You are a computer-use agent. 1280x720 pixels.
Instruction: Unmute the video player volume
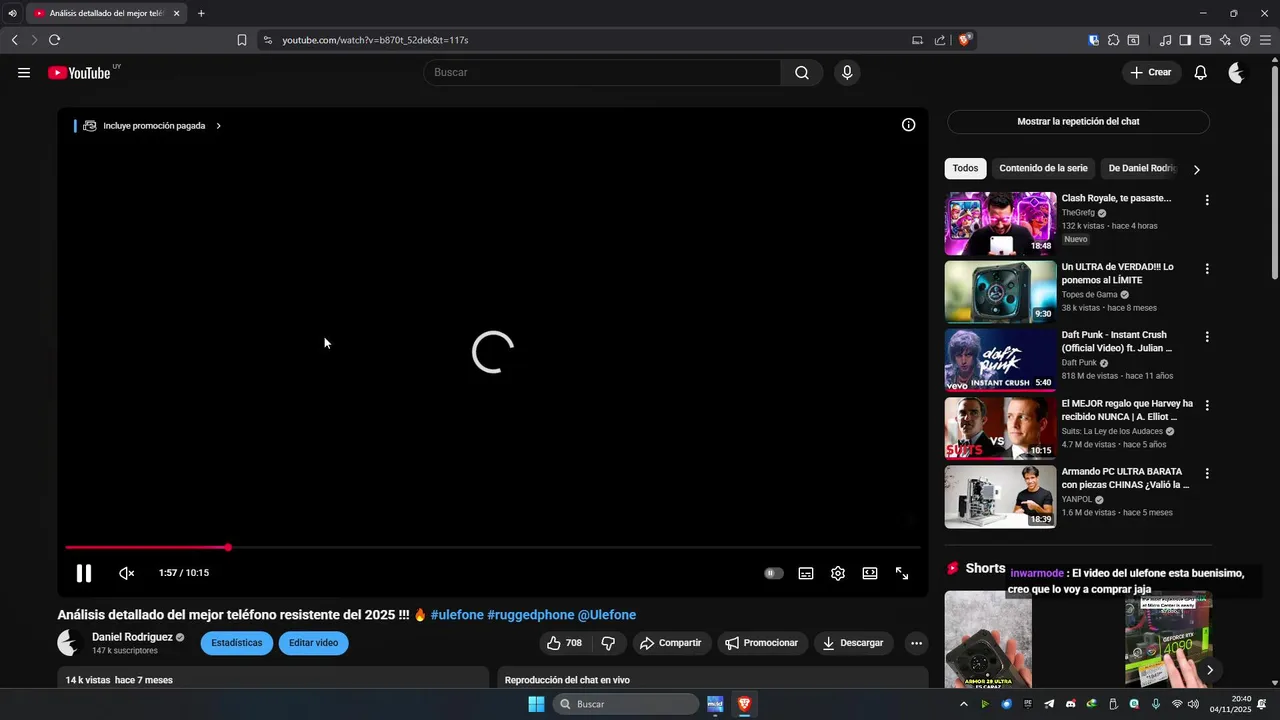coord(127,573)
